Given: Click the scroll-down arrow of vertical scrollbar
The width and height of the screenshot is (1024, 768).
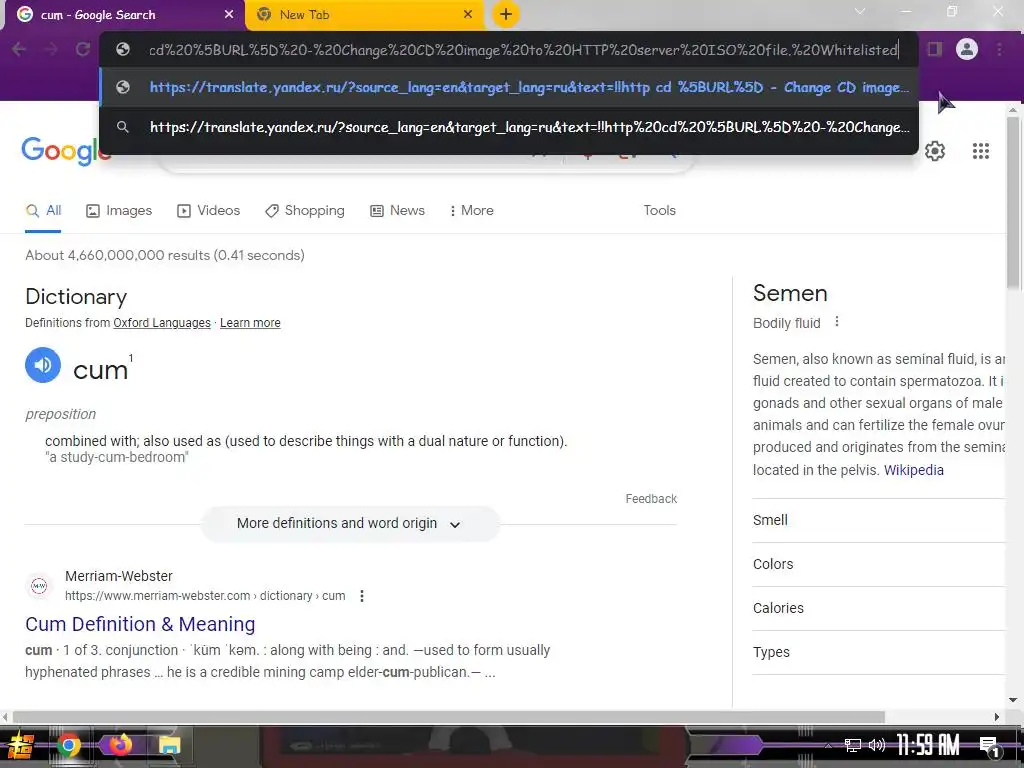Looking at the screenshot, I should (x=1013, y=700).
